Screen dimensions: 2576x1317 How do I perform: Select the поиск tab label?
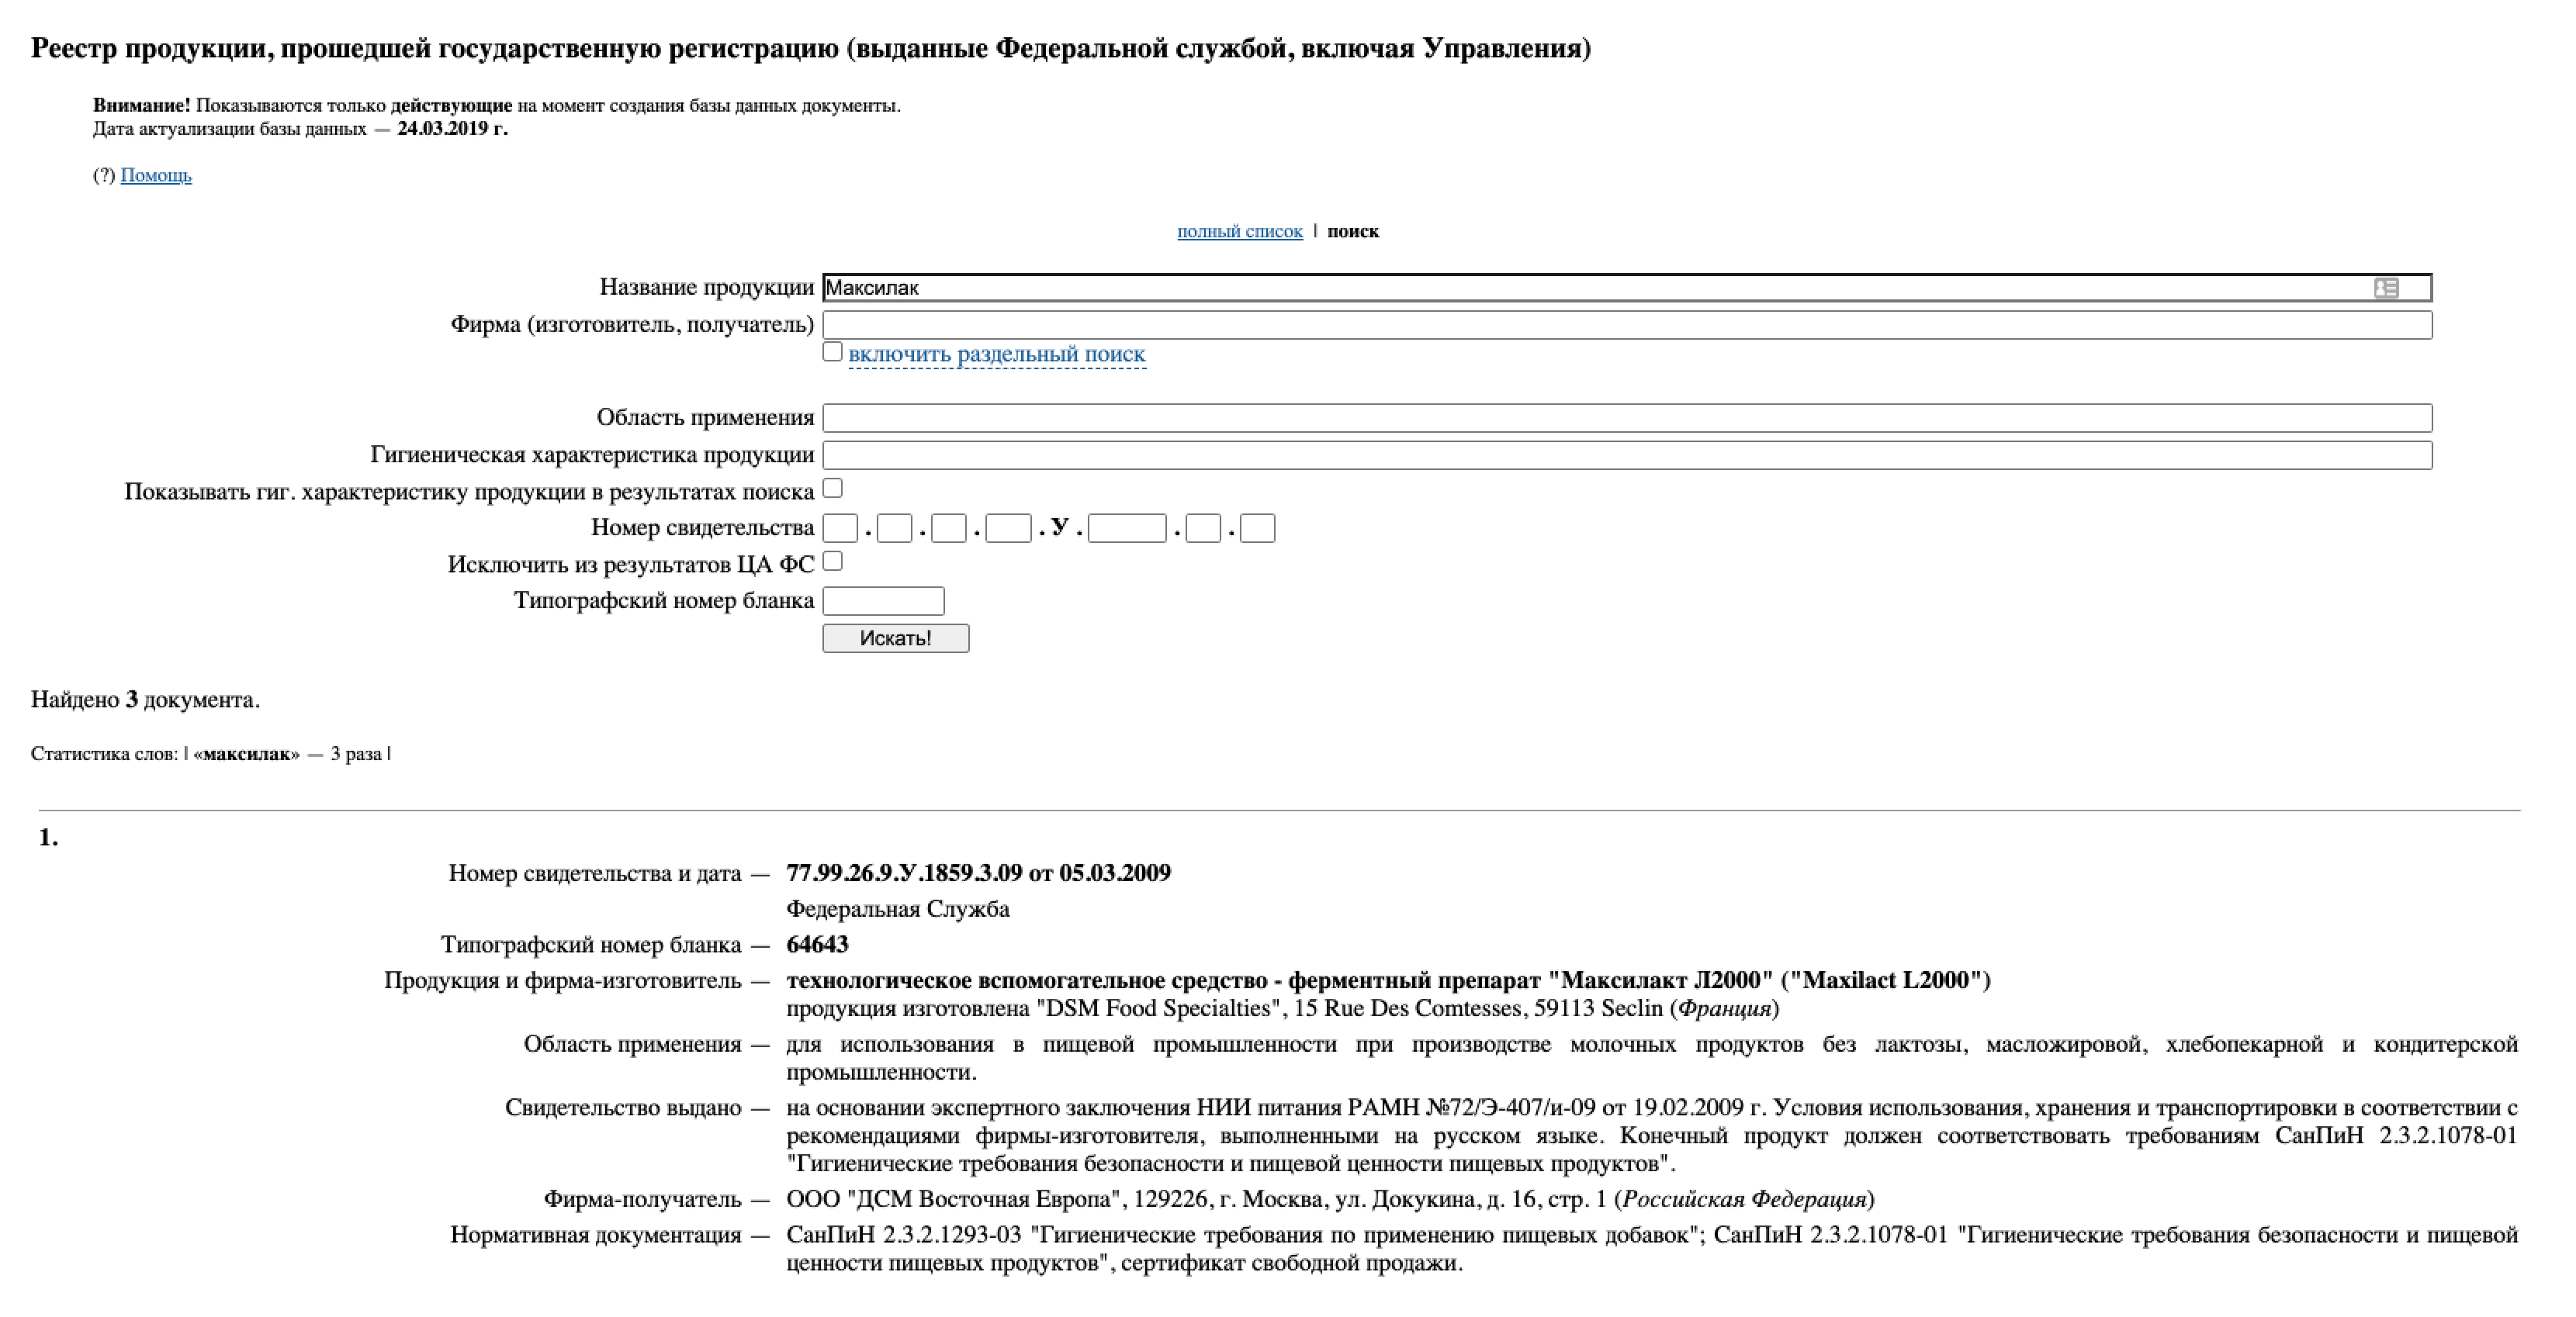[1353, 231]
